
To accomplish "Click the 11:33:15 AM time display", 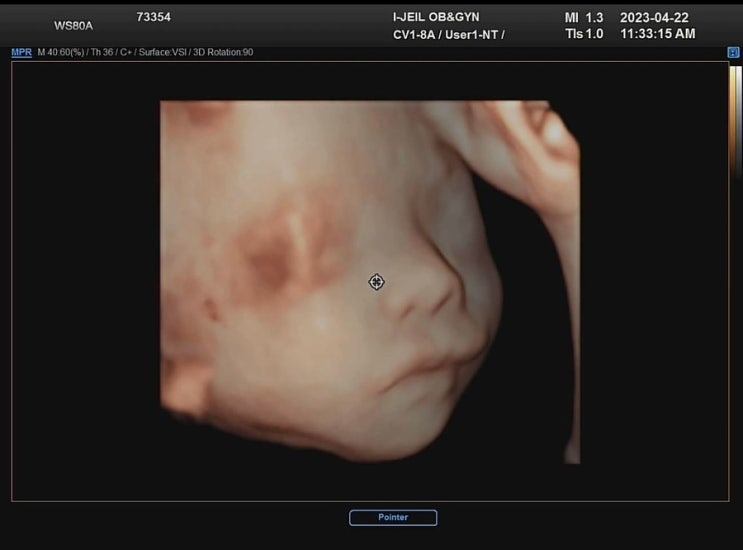I will point(657,34).
